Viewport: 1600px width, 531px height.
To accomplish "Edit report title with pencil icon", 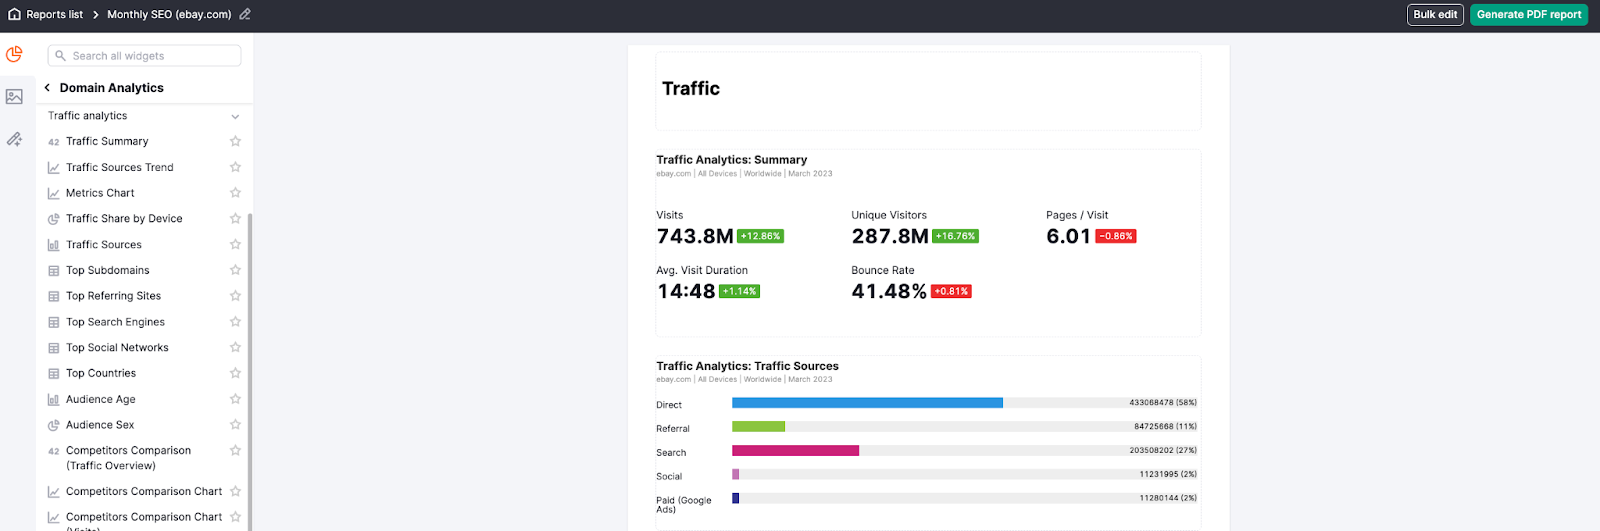I will [x=245, y=14].
